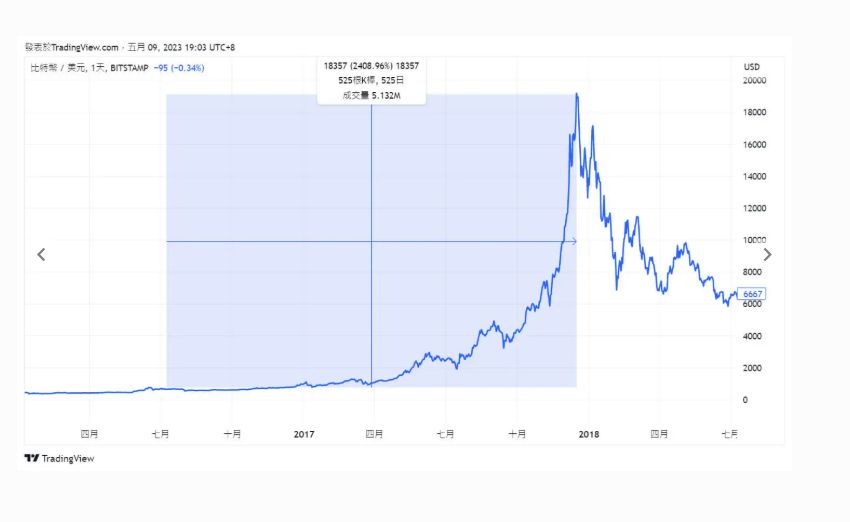Click the peak of the Bitcoin price line
This screenshot has height=522, width=850.
pyautogui.click(x=577, y=94)
